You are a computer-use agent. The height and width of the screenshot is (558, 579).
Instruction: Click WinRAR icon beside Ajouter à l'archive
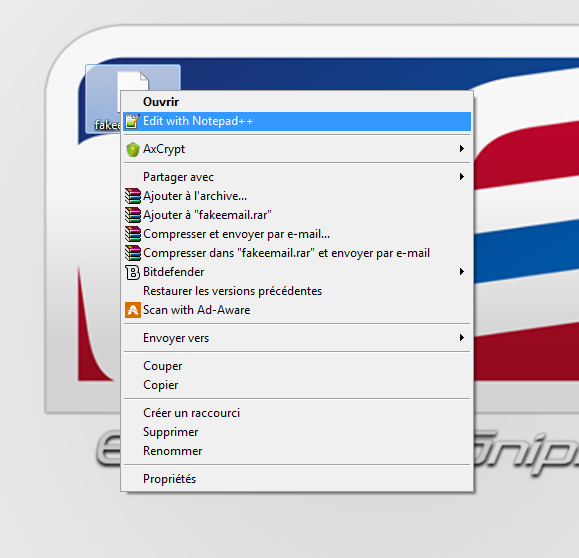point(133,196)
